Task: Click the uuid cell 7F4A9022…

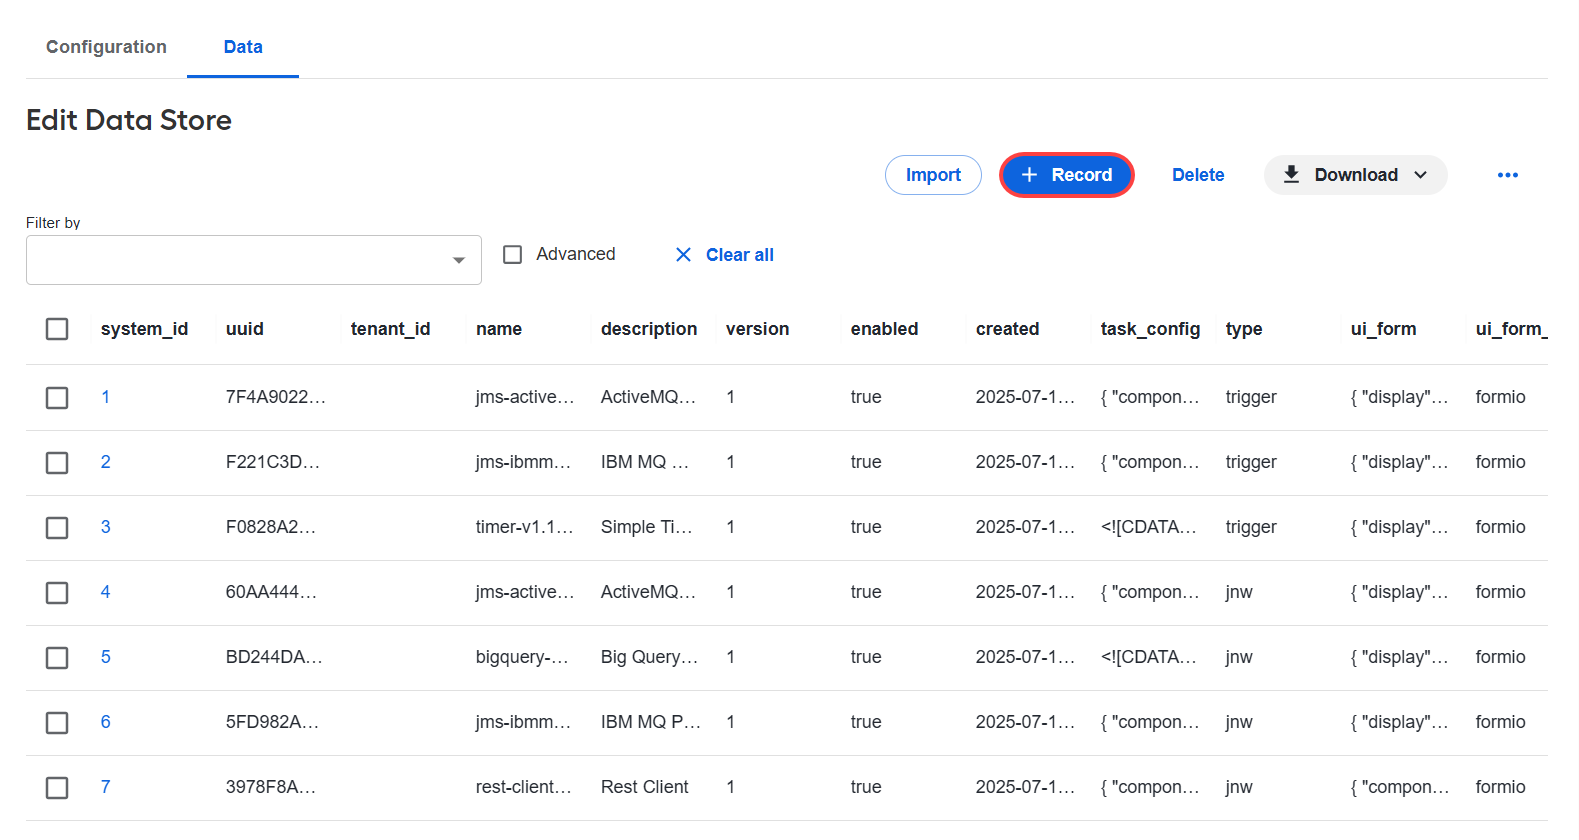Action: point(276,397)
